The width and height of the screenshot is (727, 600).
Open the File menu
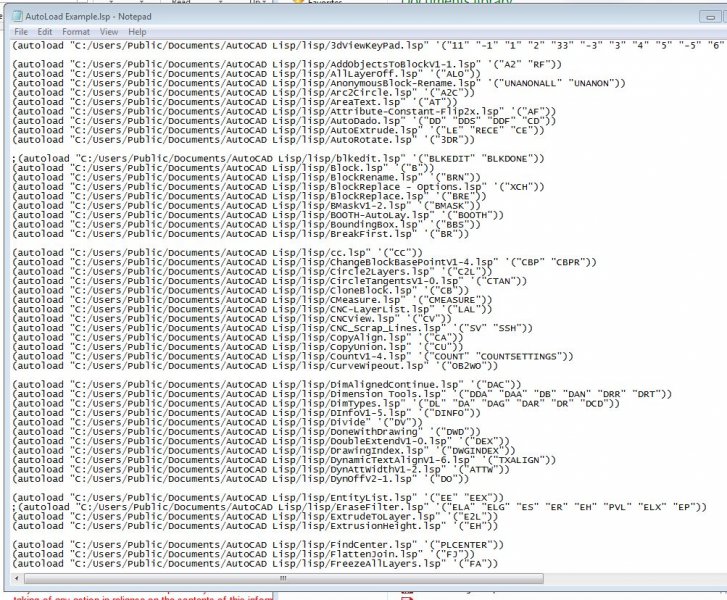(21, 32)
